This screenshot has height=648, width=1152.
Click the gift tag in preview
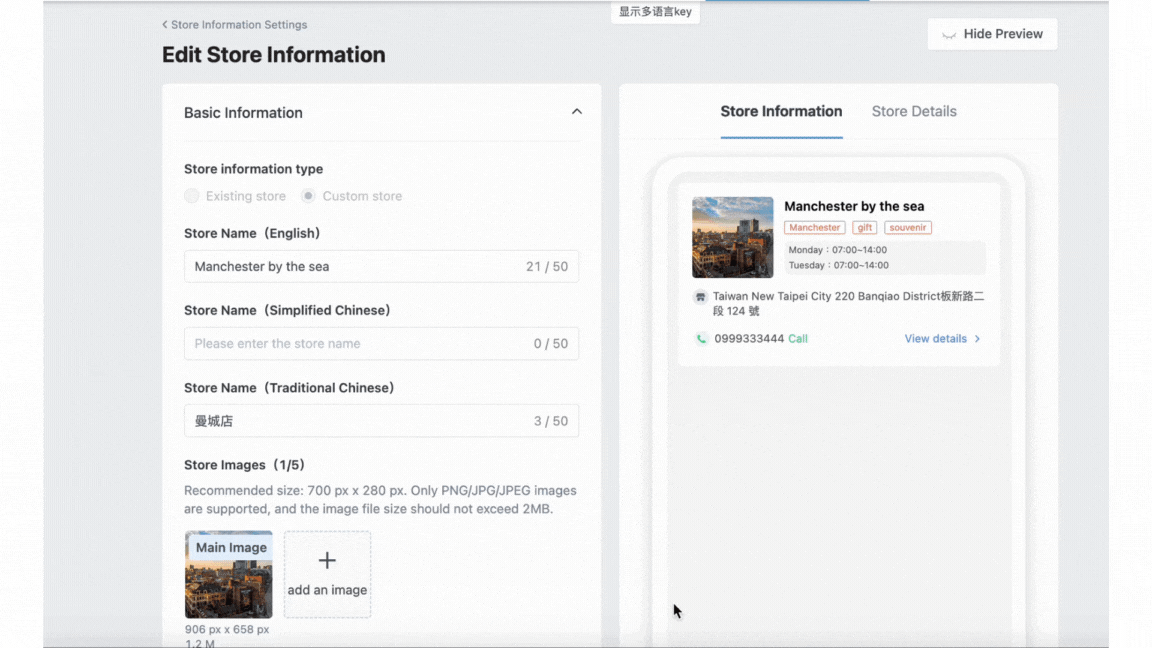865,228
